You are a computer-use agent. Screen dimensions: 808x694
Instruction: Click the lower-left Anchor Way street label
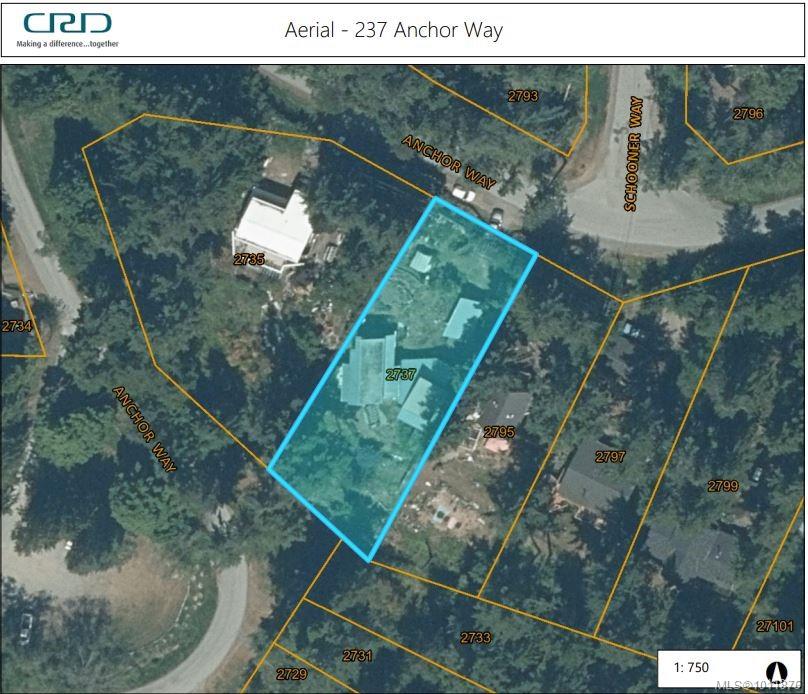pos(144,429)
